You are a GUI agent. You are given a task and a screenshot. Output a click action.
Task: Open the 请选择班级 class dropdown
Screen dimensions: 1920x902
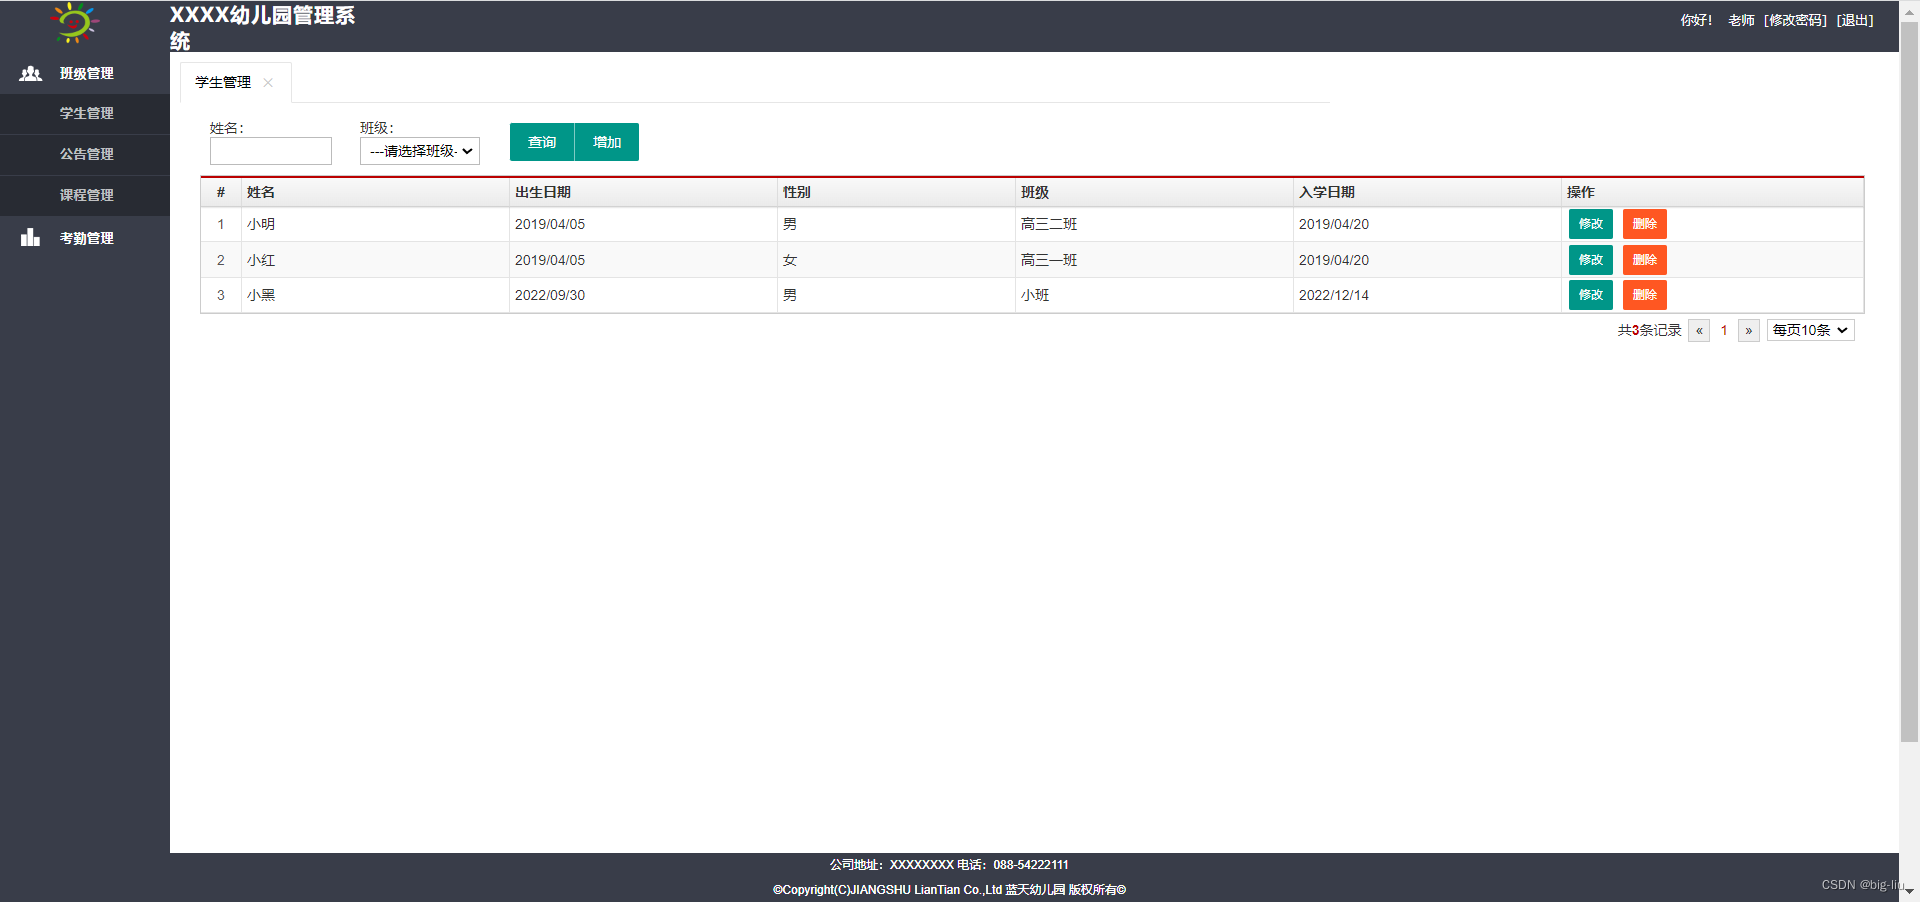[420, 151]
